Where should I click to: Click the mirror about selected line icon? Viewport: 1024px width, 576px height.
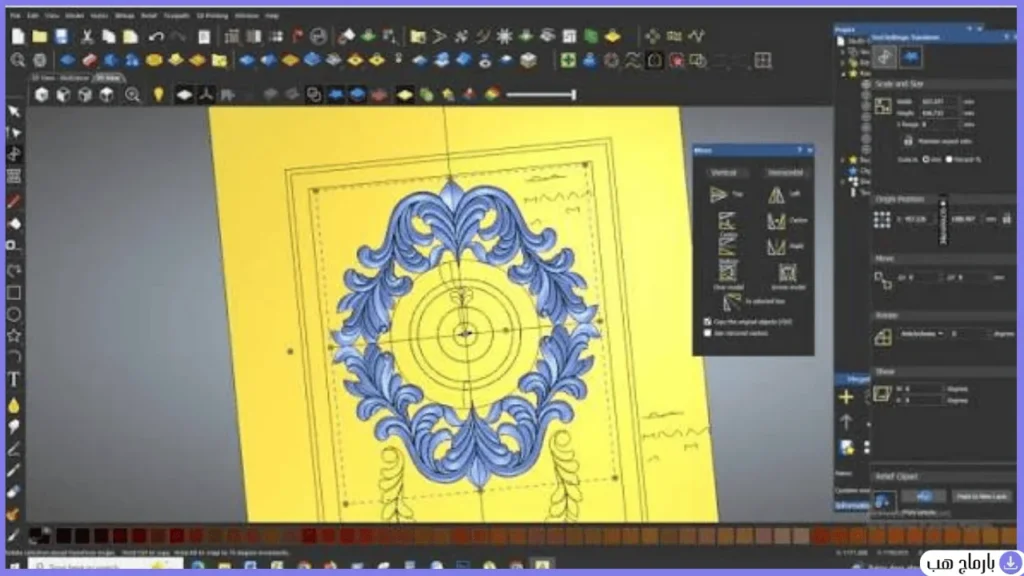(732, 301)
